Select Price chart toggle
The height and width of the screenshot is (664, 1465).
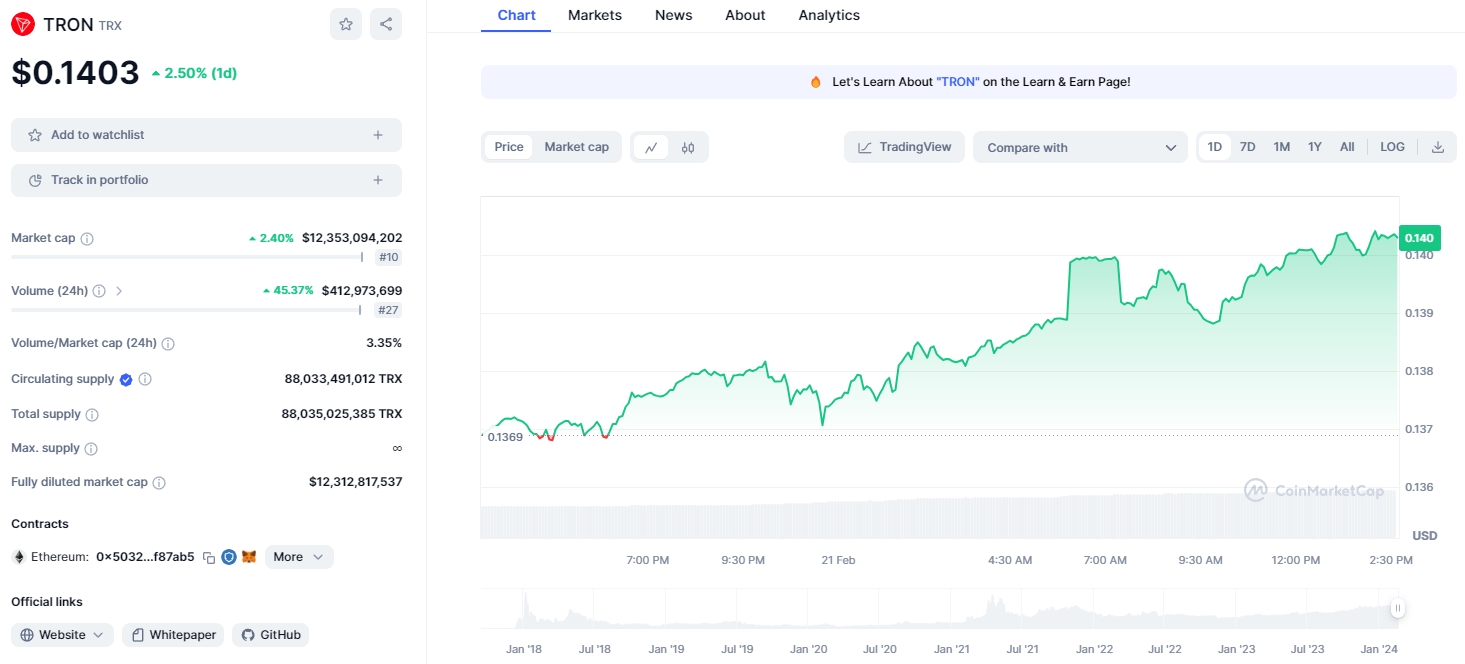(x=509, y=147)
